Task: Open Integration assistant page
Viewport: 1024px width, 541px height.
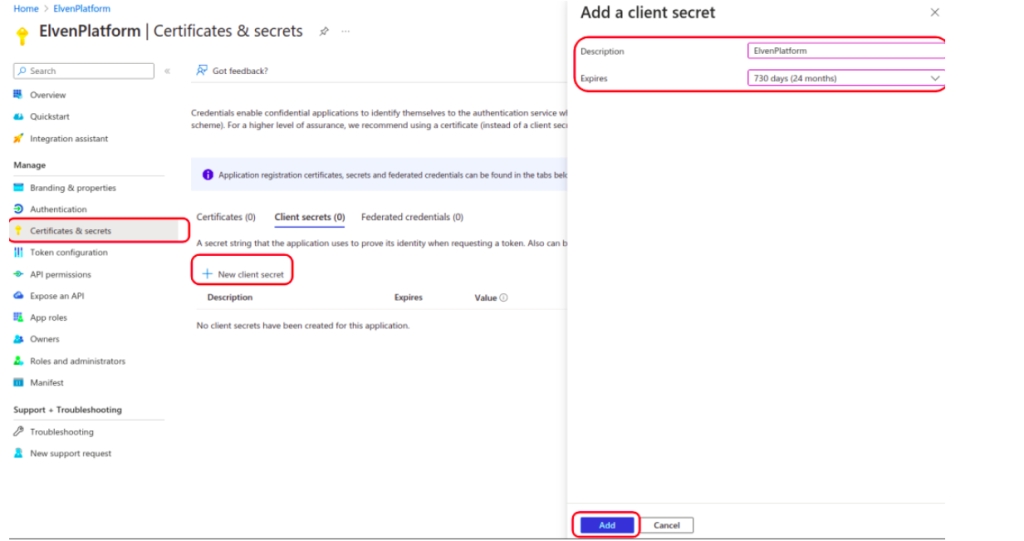Action: pos(68,139)
